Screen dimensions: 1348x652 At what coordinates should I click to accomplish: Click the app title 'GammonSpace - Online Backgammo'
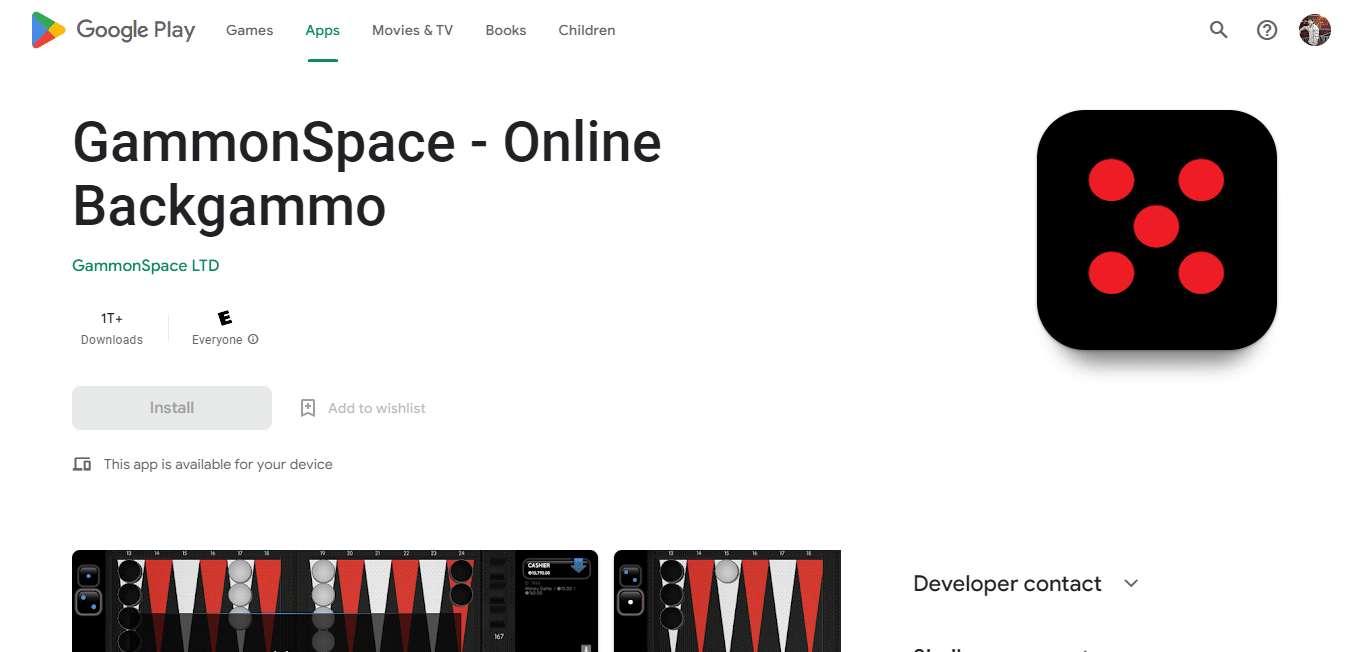[x=367, y=175]
